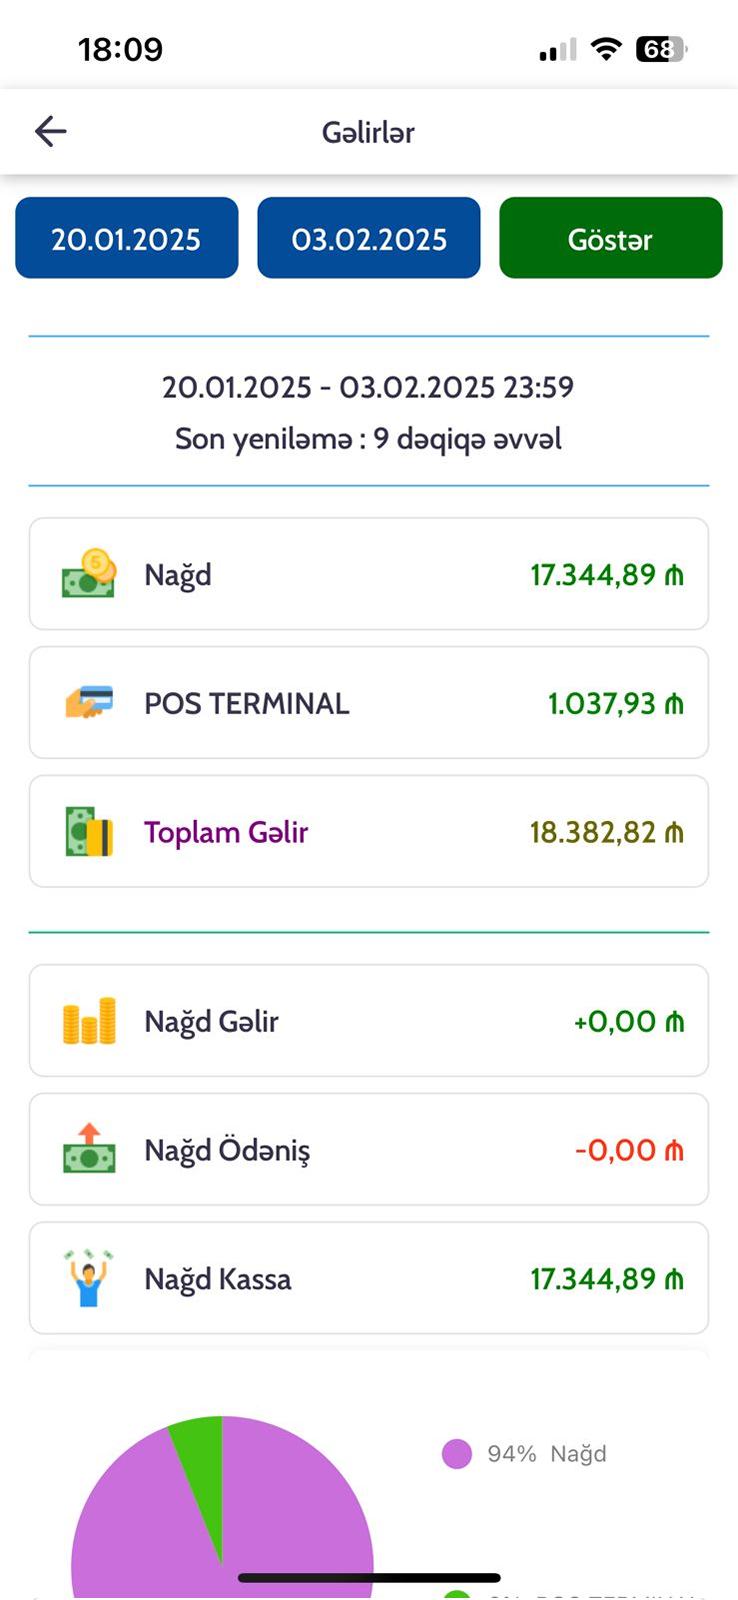Screen dimensions: 738x1600
Task: Open the end date 03.02.2025 picker
Action: (x=369, y=238)
